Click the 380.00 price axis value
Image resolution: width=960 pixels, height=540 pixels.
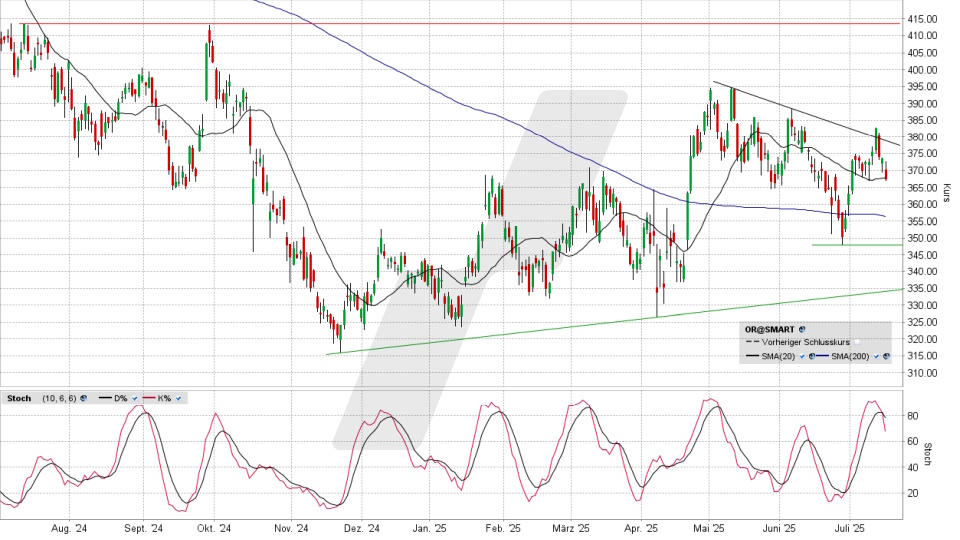923,137
